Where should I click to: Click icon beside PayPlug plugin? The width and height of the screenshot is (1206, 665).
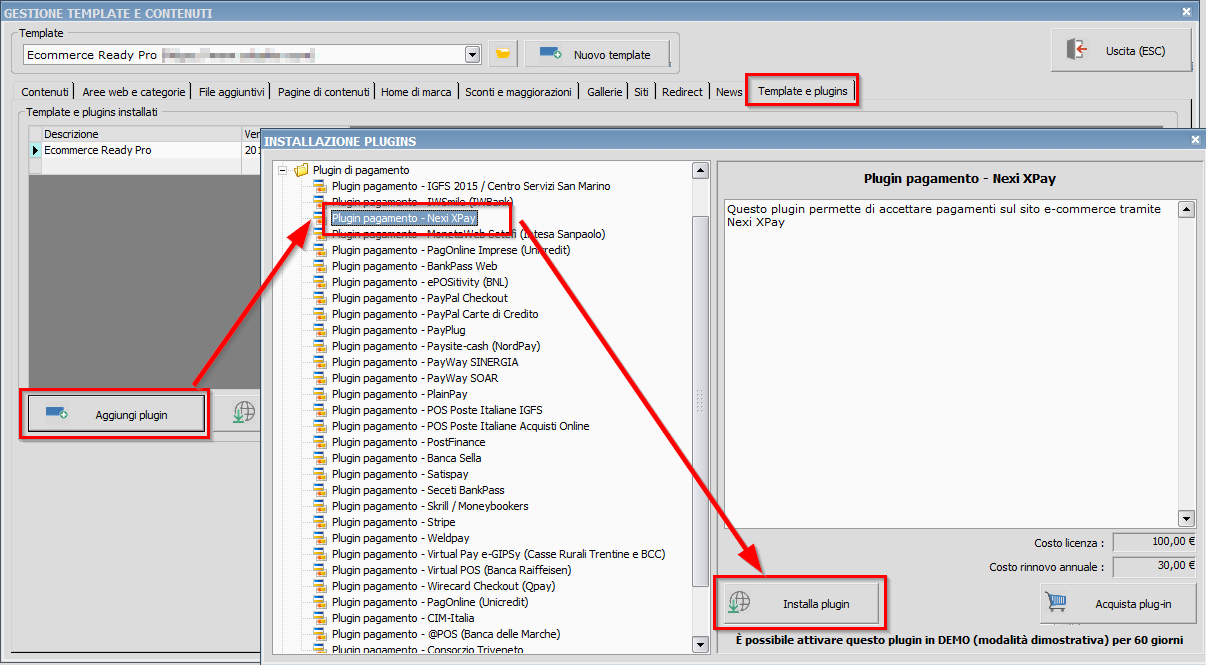pyautogui.click(x=320, y=330)
